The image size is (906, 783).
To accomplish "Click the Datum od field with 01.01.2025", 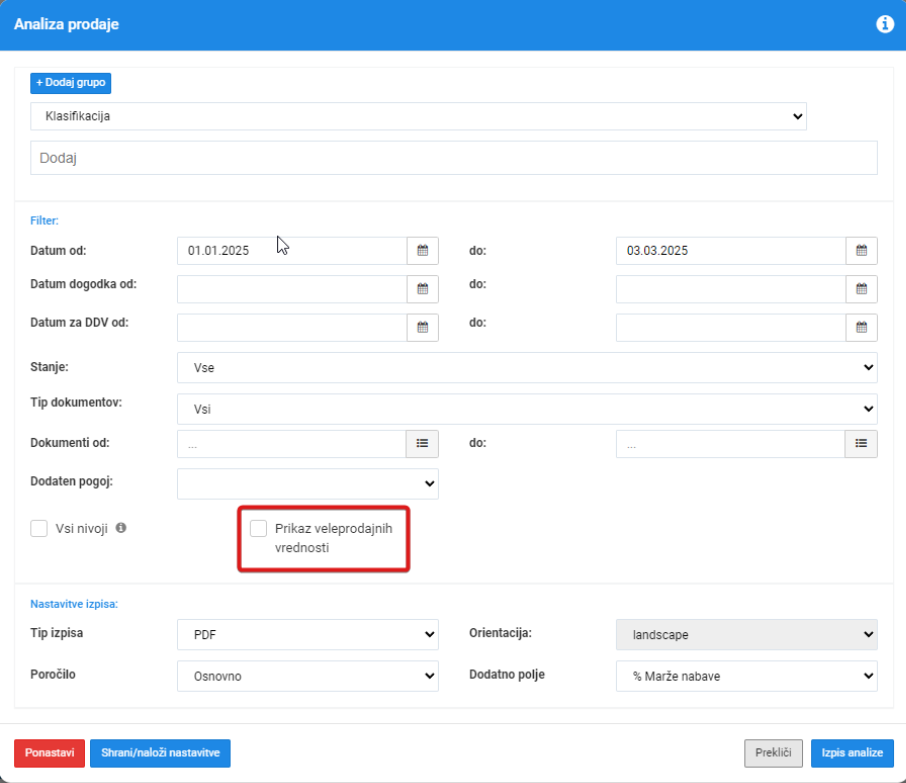I will (292, 251).
